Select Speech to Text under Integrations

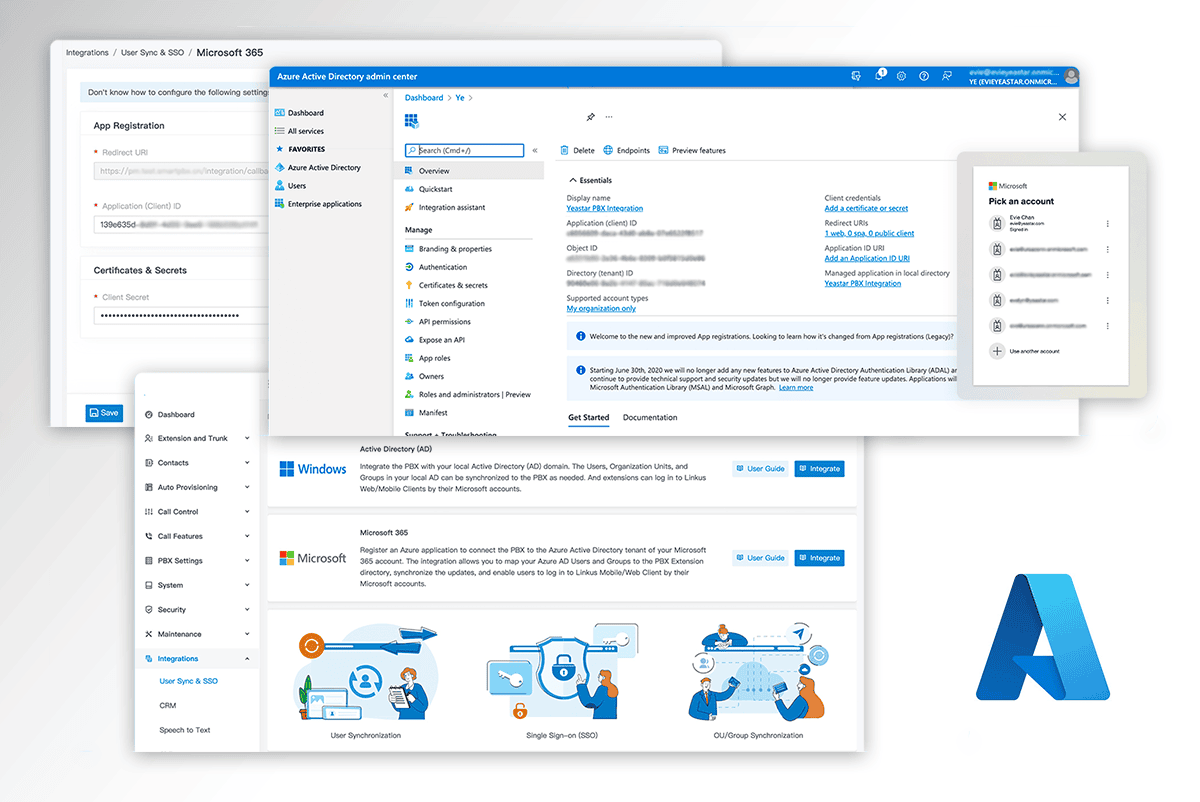tap(185, 730)
